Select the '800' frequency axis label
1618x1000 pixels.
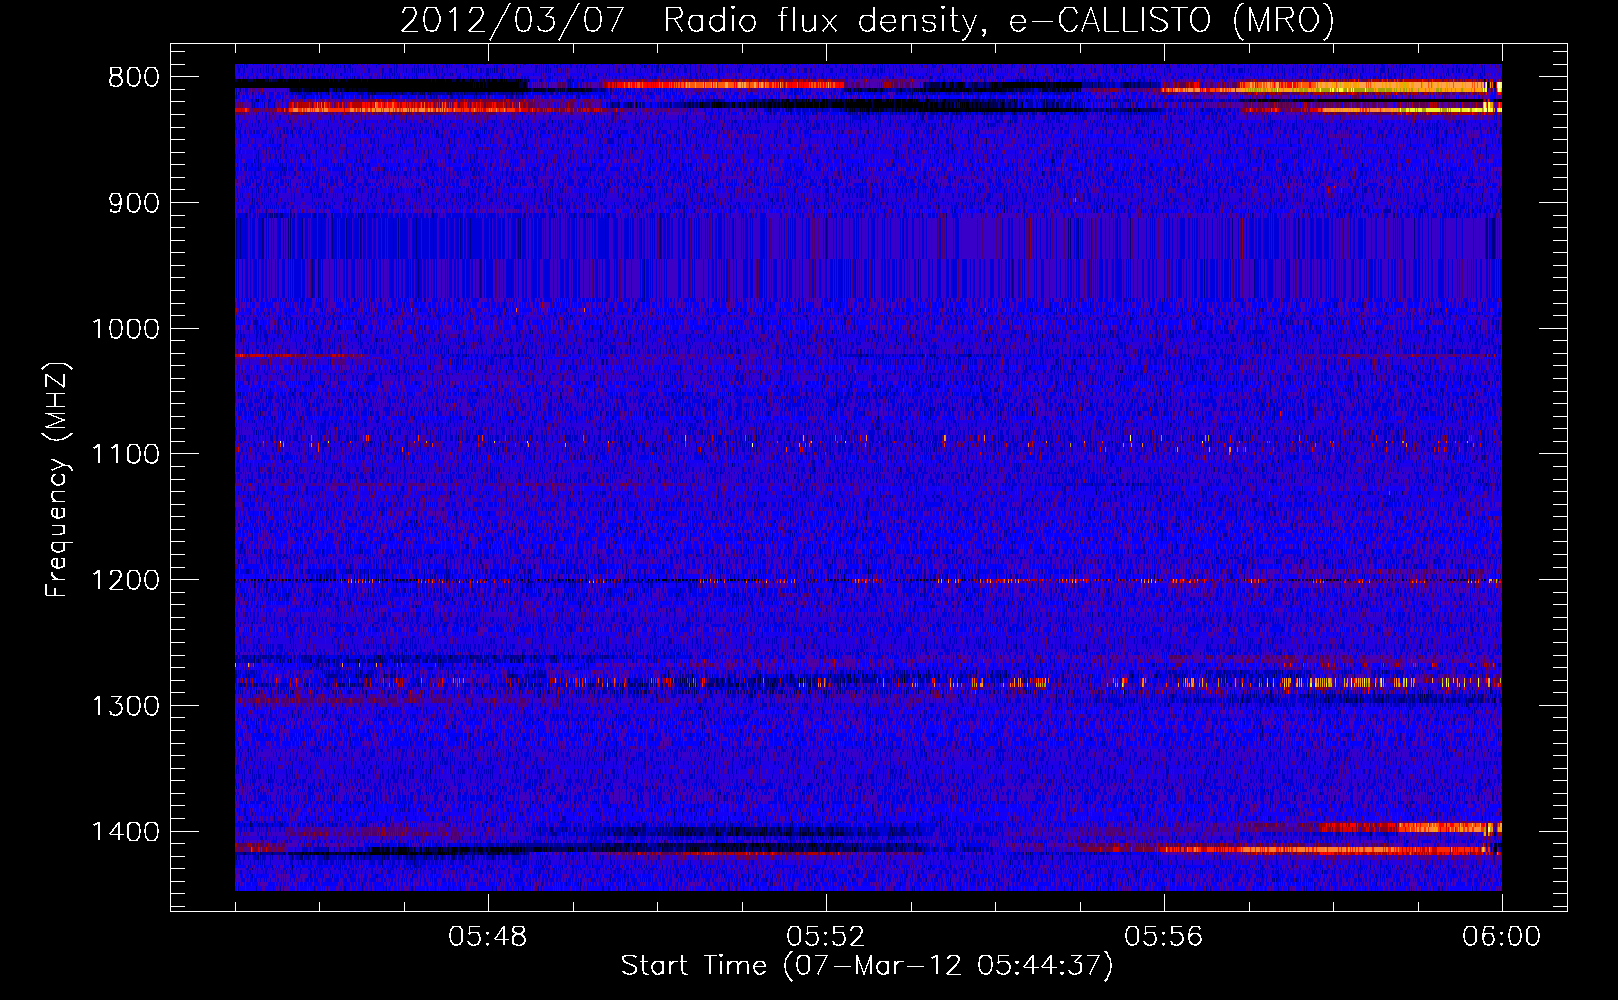[134, 78]
